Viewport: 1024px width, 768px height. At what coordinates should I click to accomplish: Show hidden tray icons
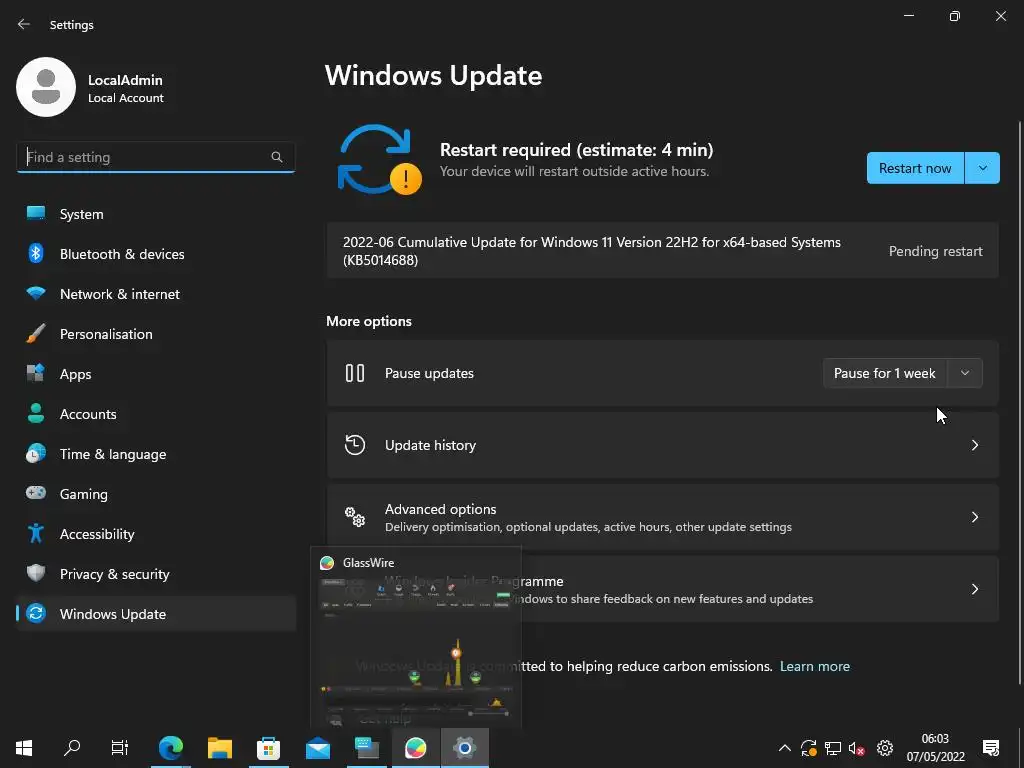(x=785, y=748)
